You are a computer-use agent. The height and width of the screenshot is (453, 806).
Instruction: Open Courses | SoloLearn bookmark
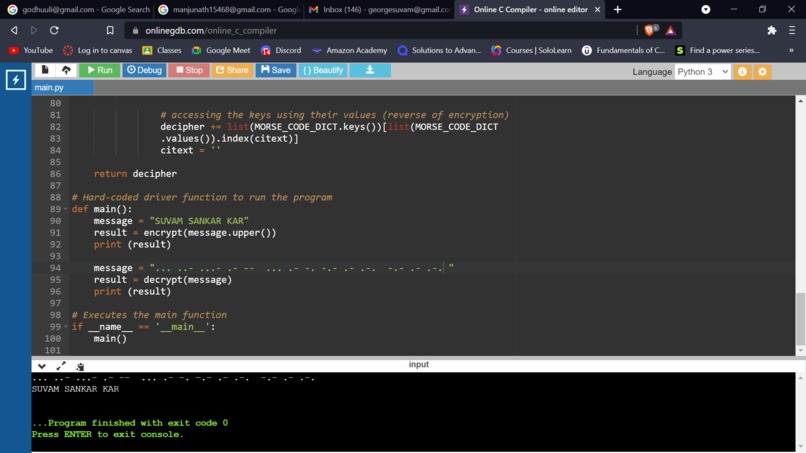[x=532, y=50]
